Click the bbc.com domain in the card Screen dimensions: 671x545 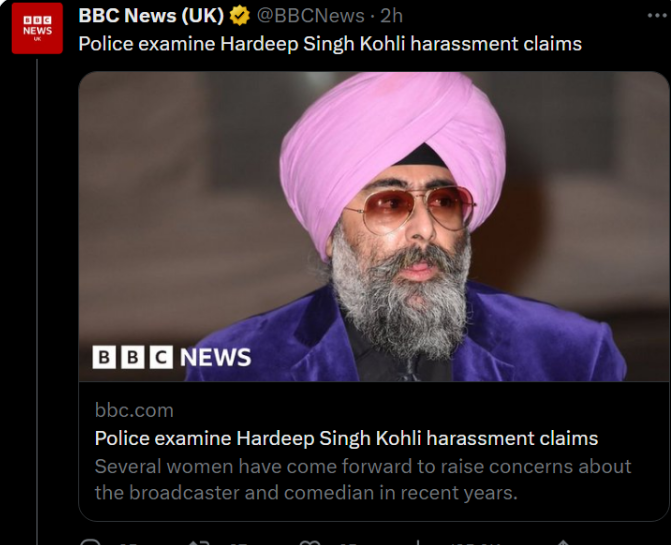point(134,410)
